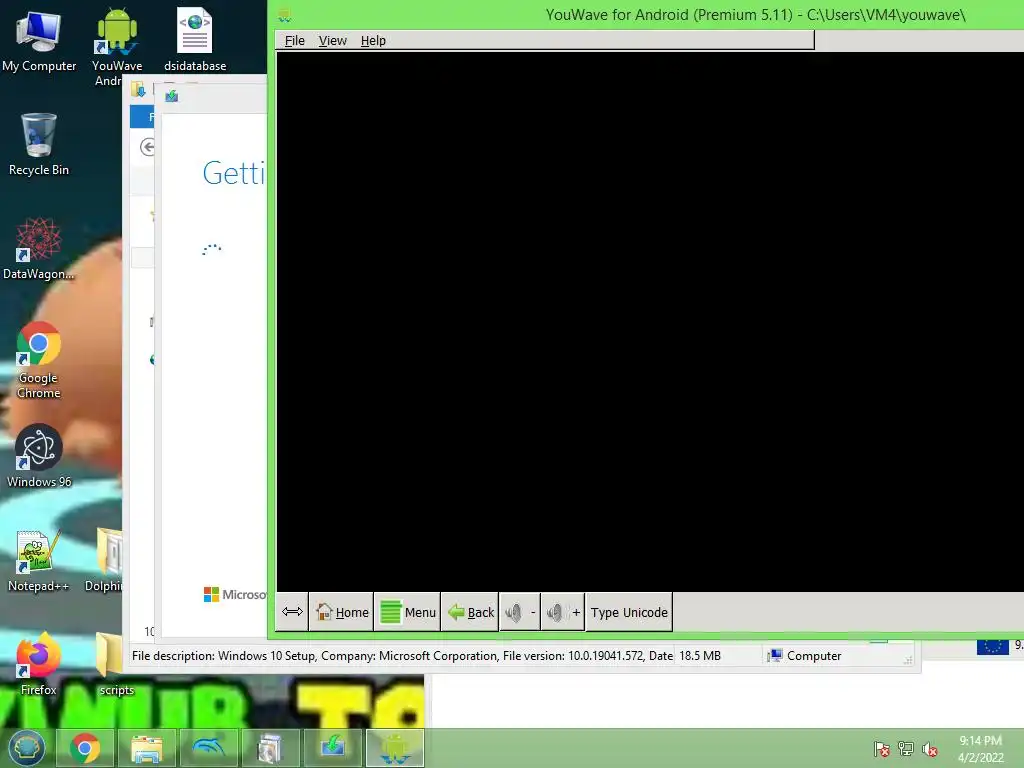Image resolution: width=1024 pixels, height=768 pixels.
Task: Click the Back button in YouWave toolbar
Action: coord(470,612)
